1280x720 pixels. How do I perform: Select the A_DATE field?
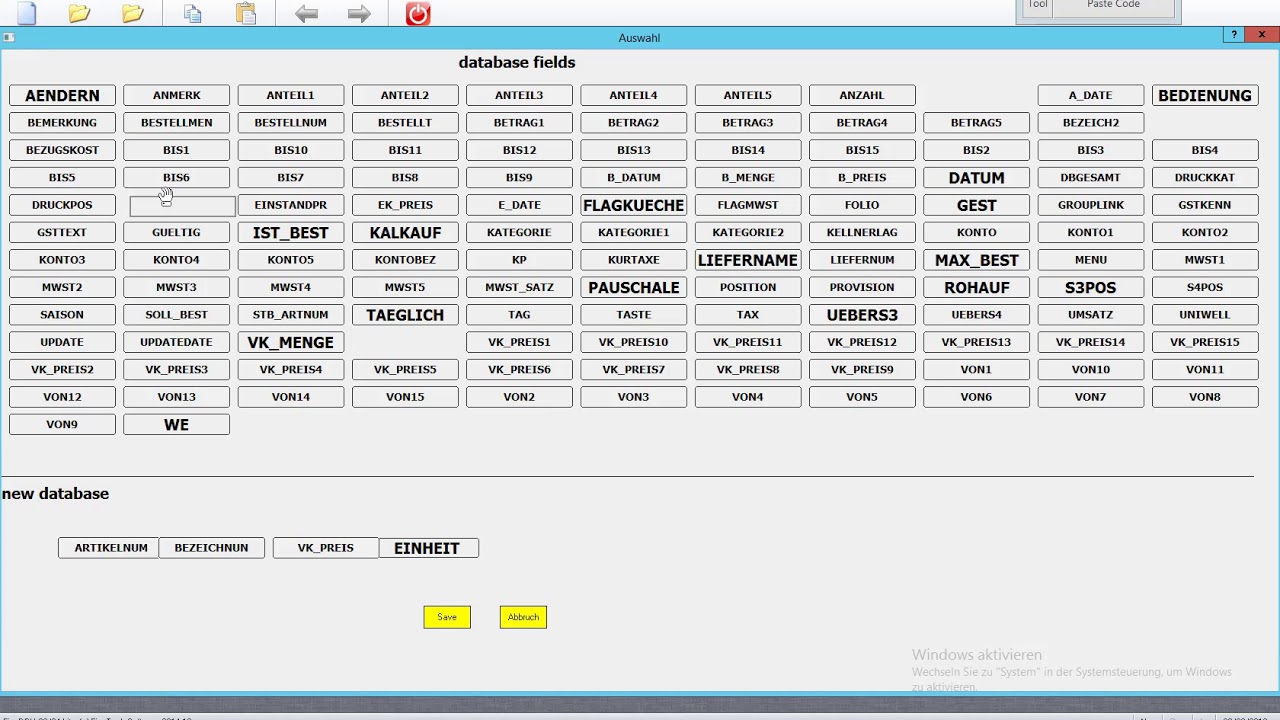(x=1090, y=96)
